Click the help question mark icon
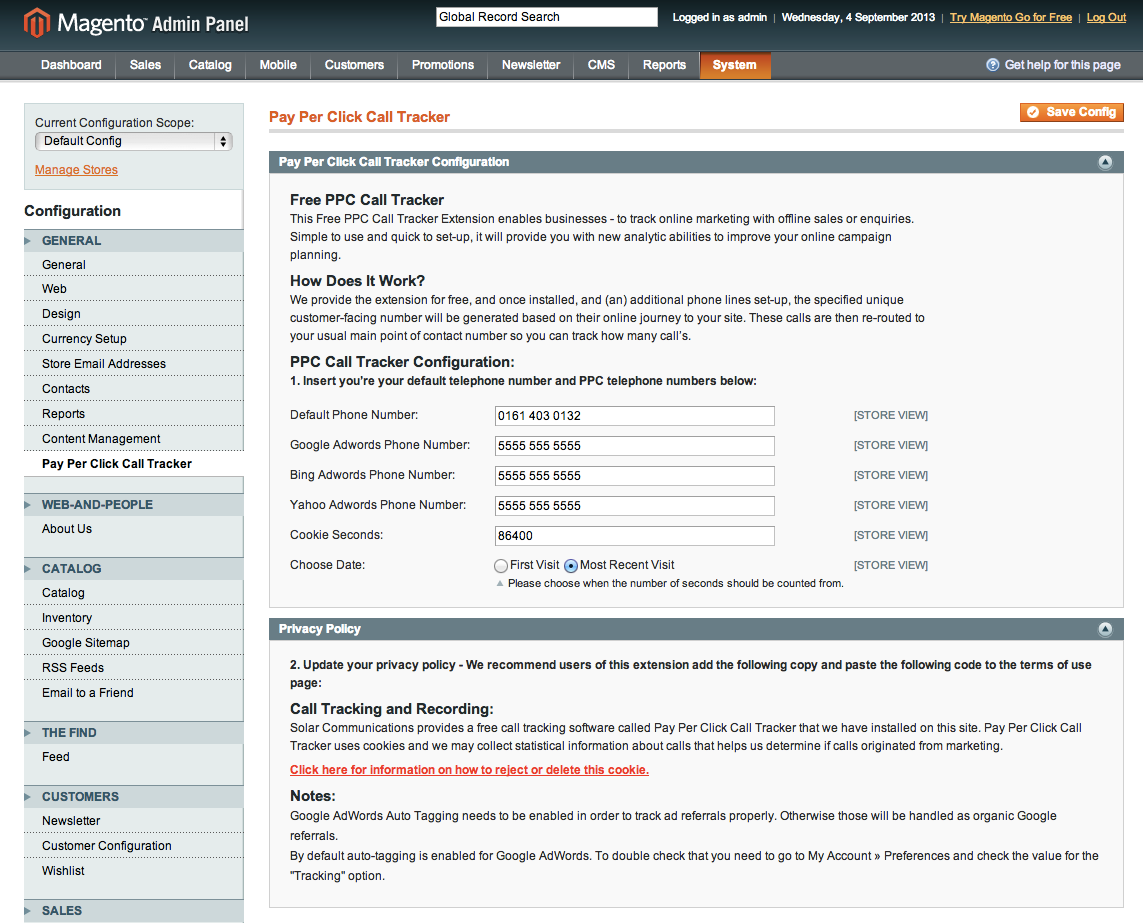This screenshot has height=923, width=1143. (x=992, y=65)
